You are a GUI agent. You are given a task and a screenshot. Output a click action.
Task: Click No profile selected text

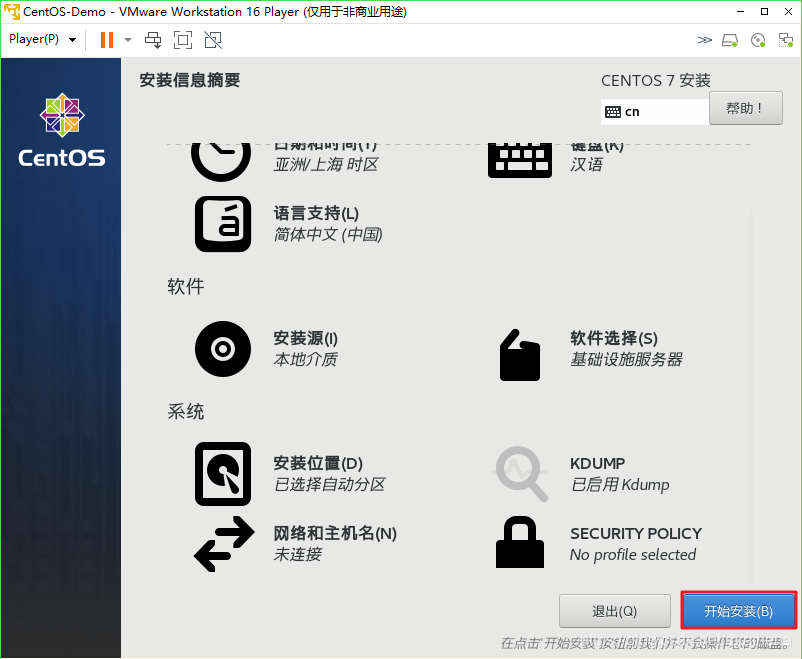pos(633,555)
